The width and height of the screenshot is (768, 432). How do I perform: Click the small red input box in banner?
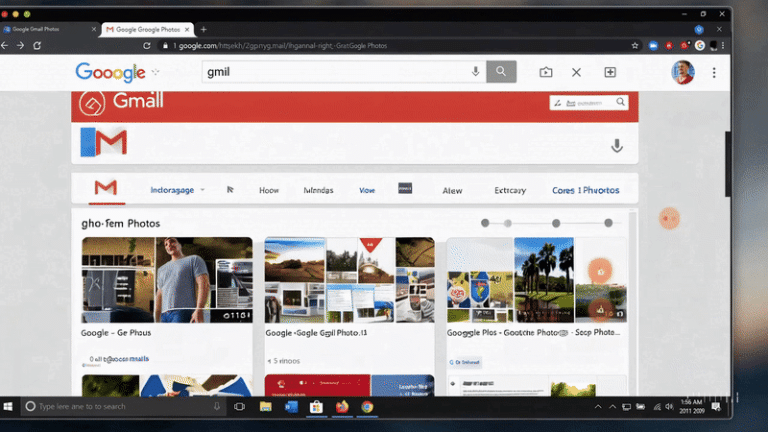[x=589, y=102]
